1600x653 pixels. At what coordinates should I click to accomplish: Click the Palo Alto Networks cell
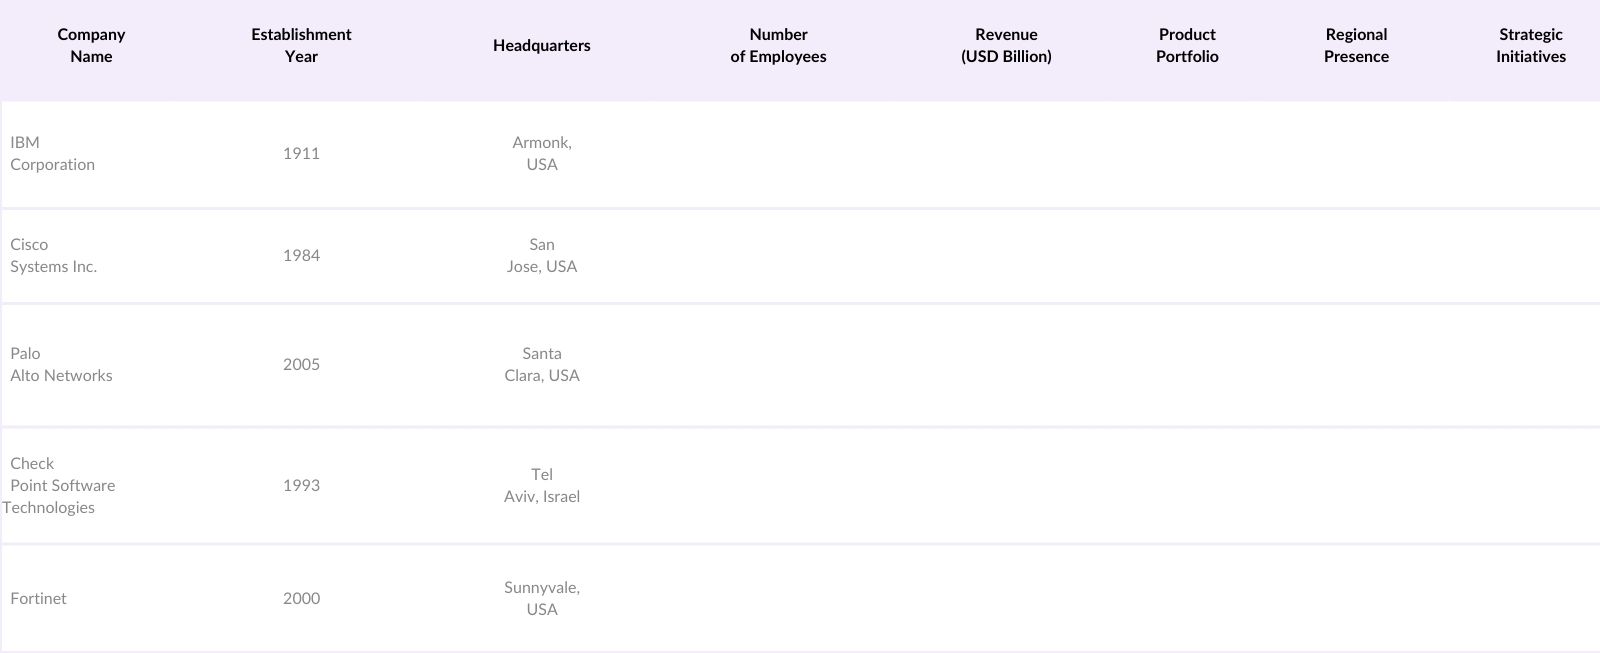tap(61, 364)
